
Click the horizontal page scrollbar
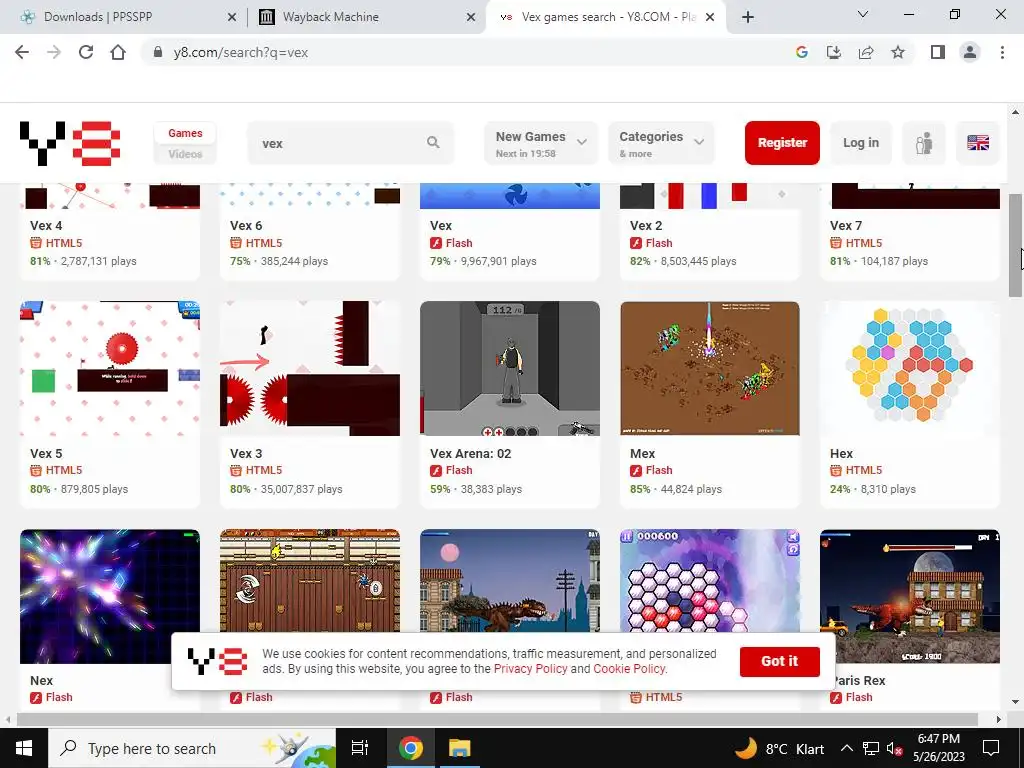coord(496,719)
